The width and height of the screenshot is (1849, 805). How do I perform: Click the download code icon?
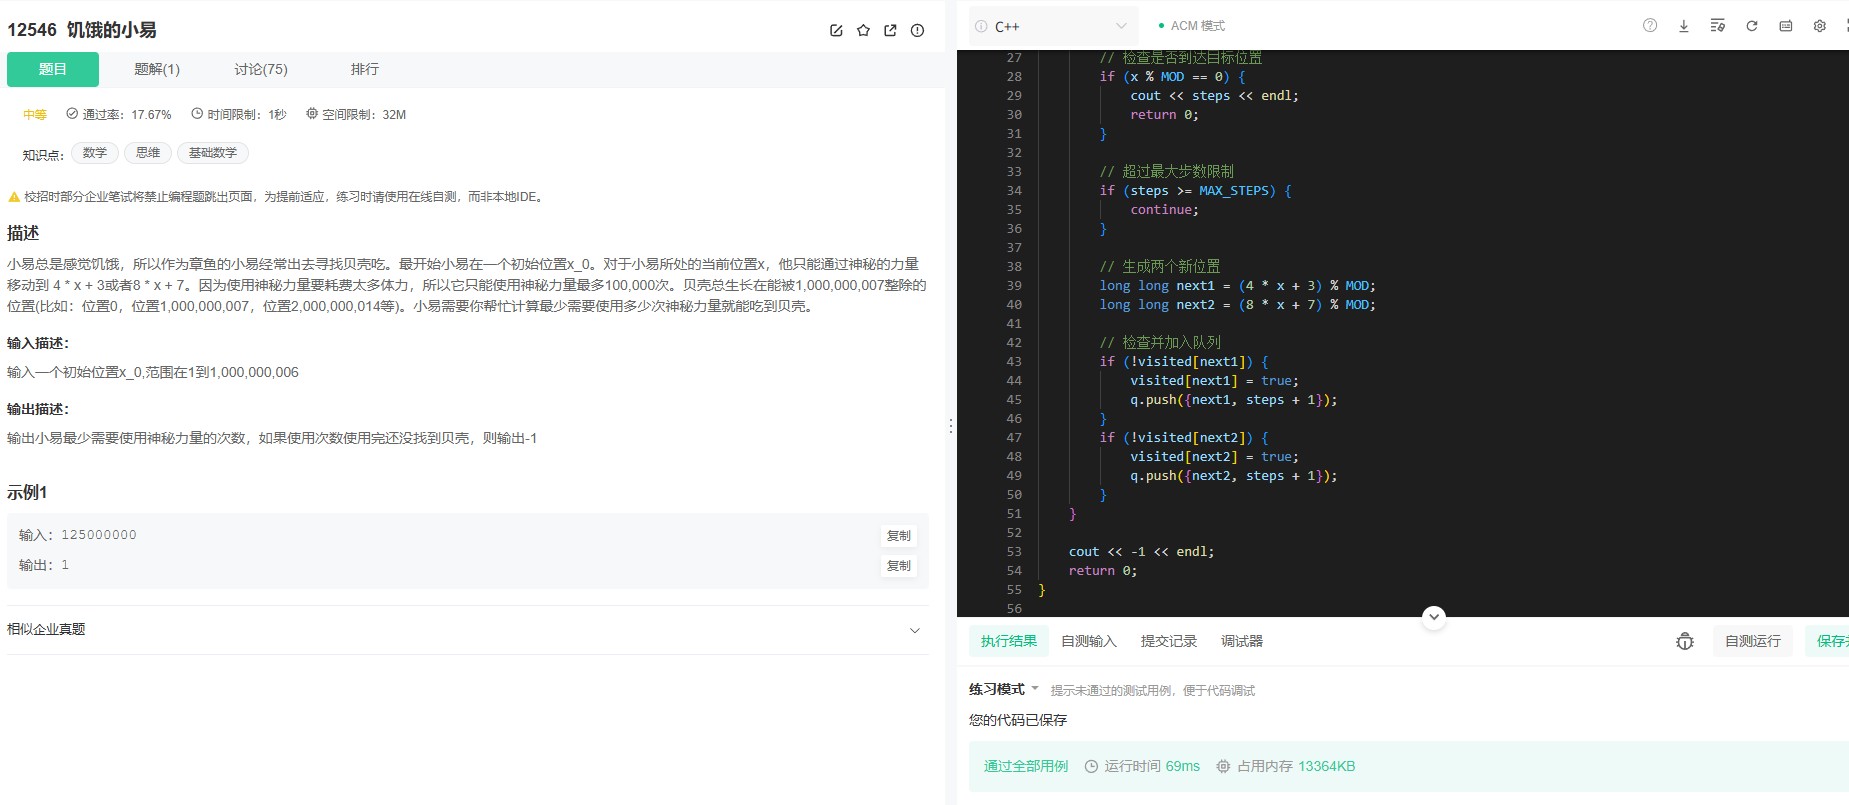1683,26
